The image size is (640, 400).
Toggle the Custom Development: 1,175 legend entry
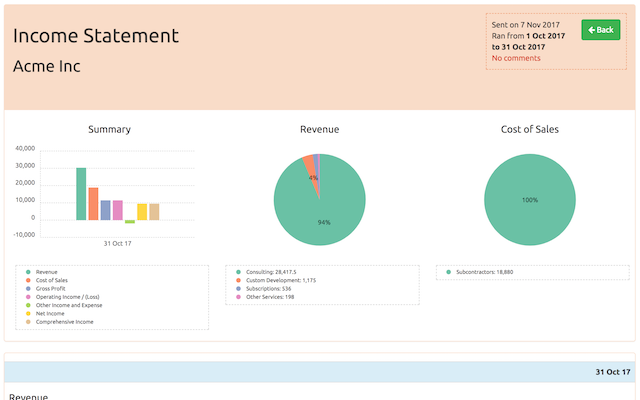pos(276,280)
